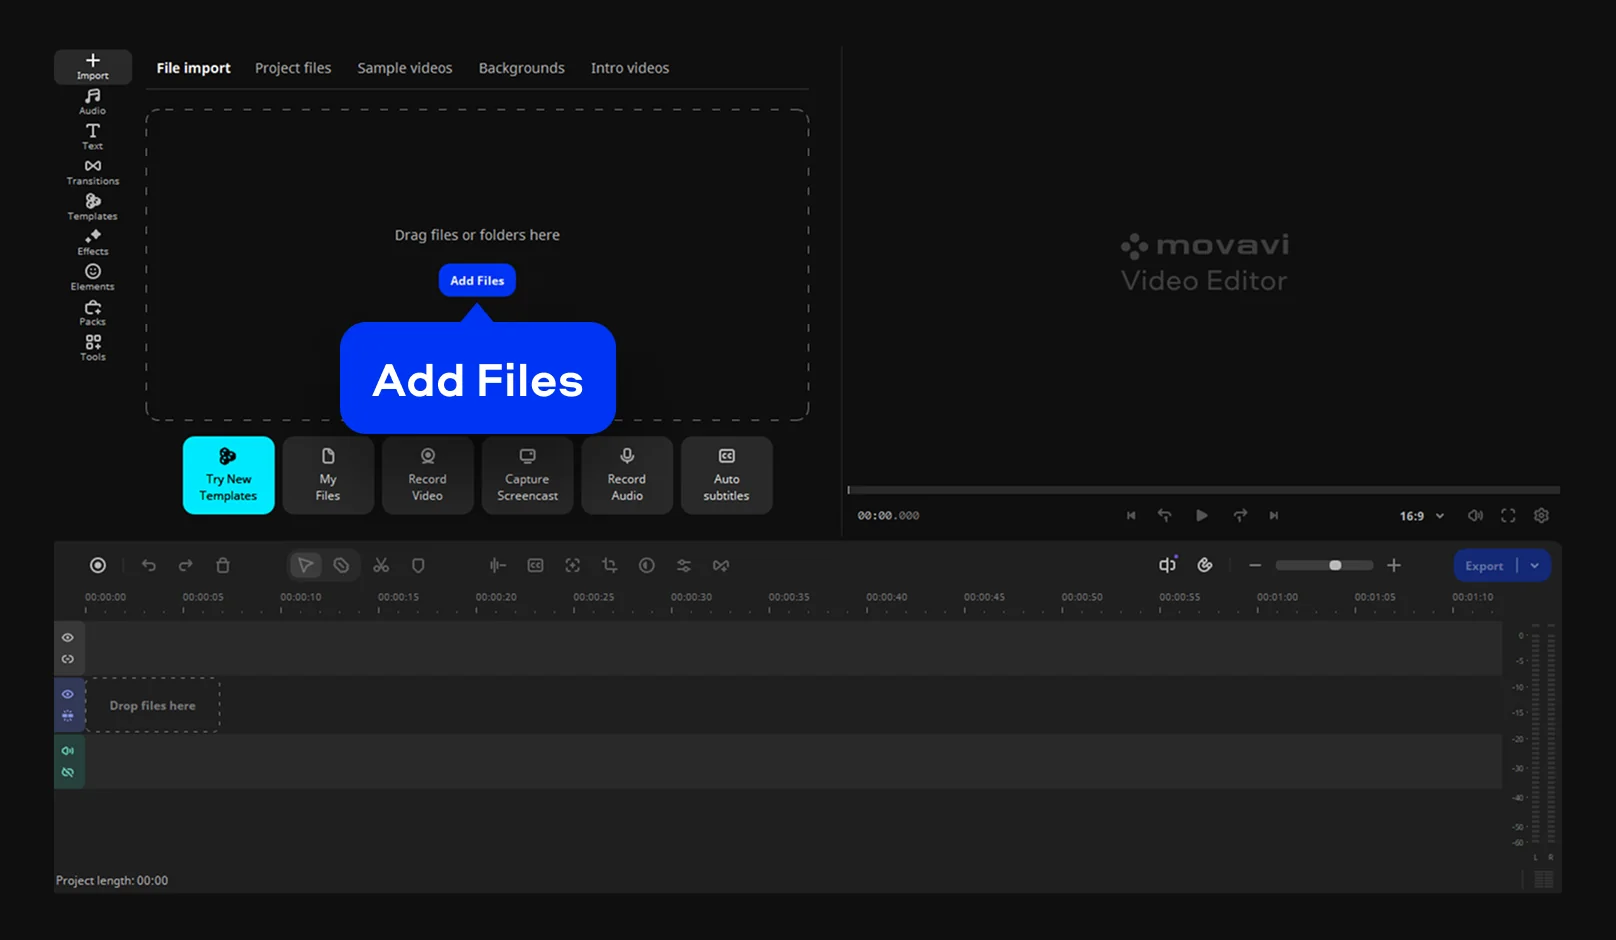Switch to the File import tab
This screenshot has width=1616, height=940.
click(193, 68)
